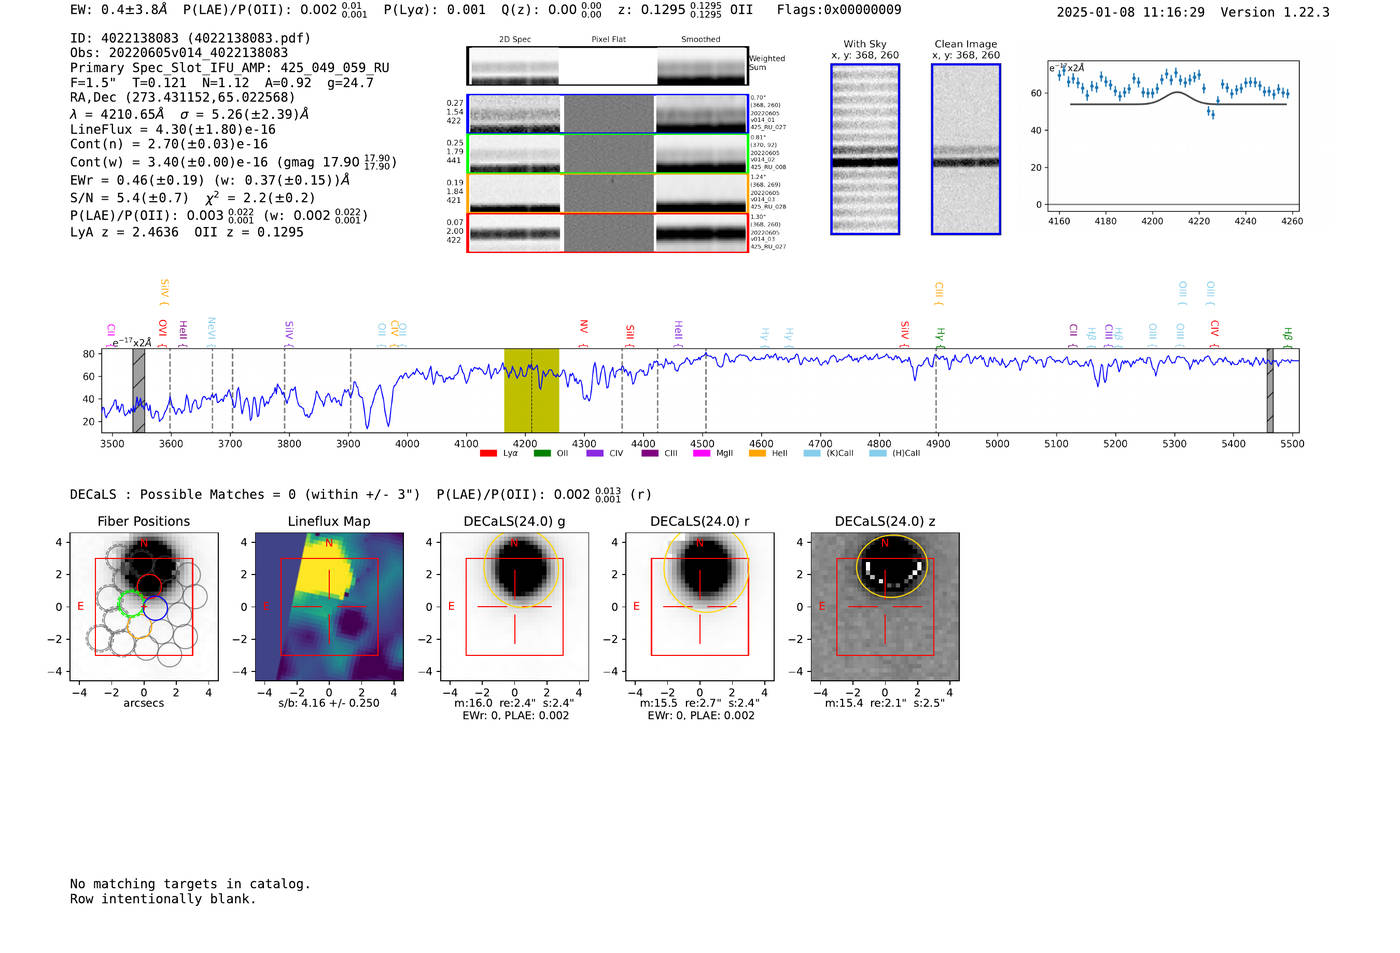Click the 'Flags:0x00000009' text
Screen dimensions: 1400x953
pos(839,10)
